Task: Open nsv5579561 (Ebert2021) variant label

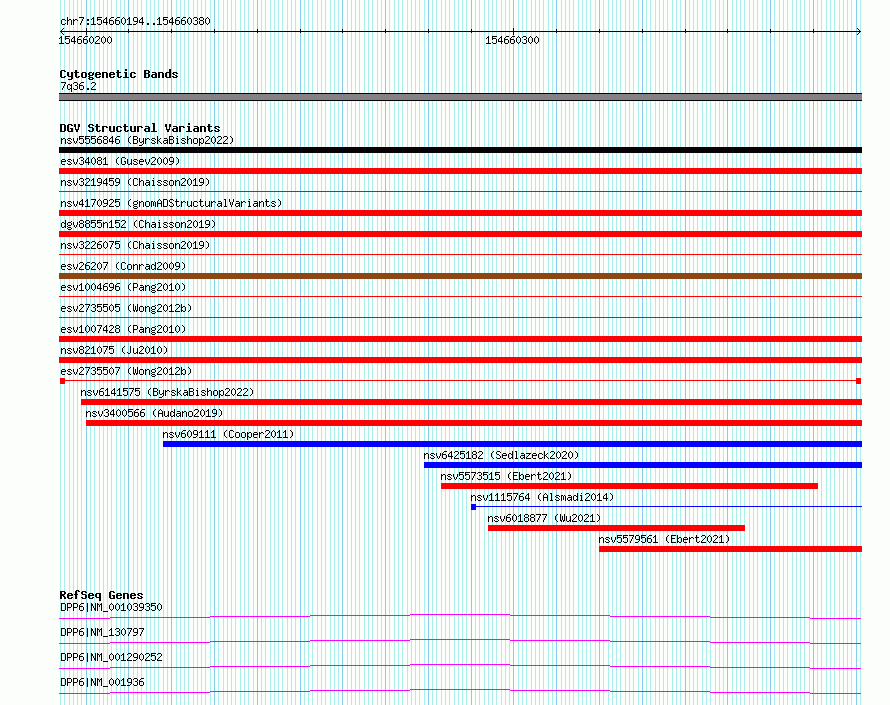Action: click(664, 539)
